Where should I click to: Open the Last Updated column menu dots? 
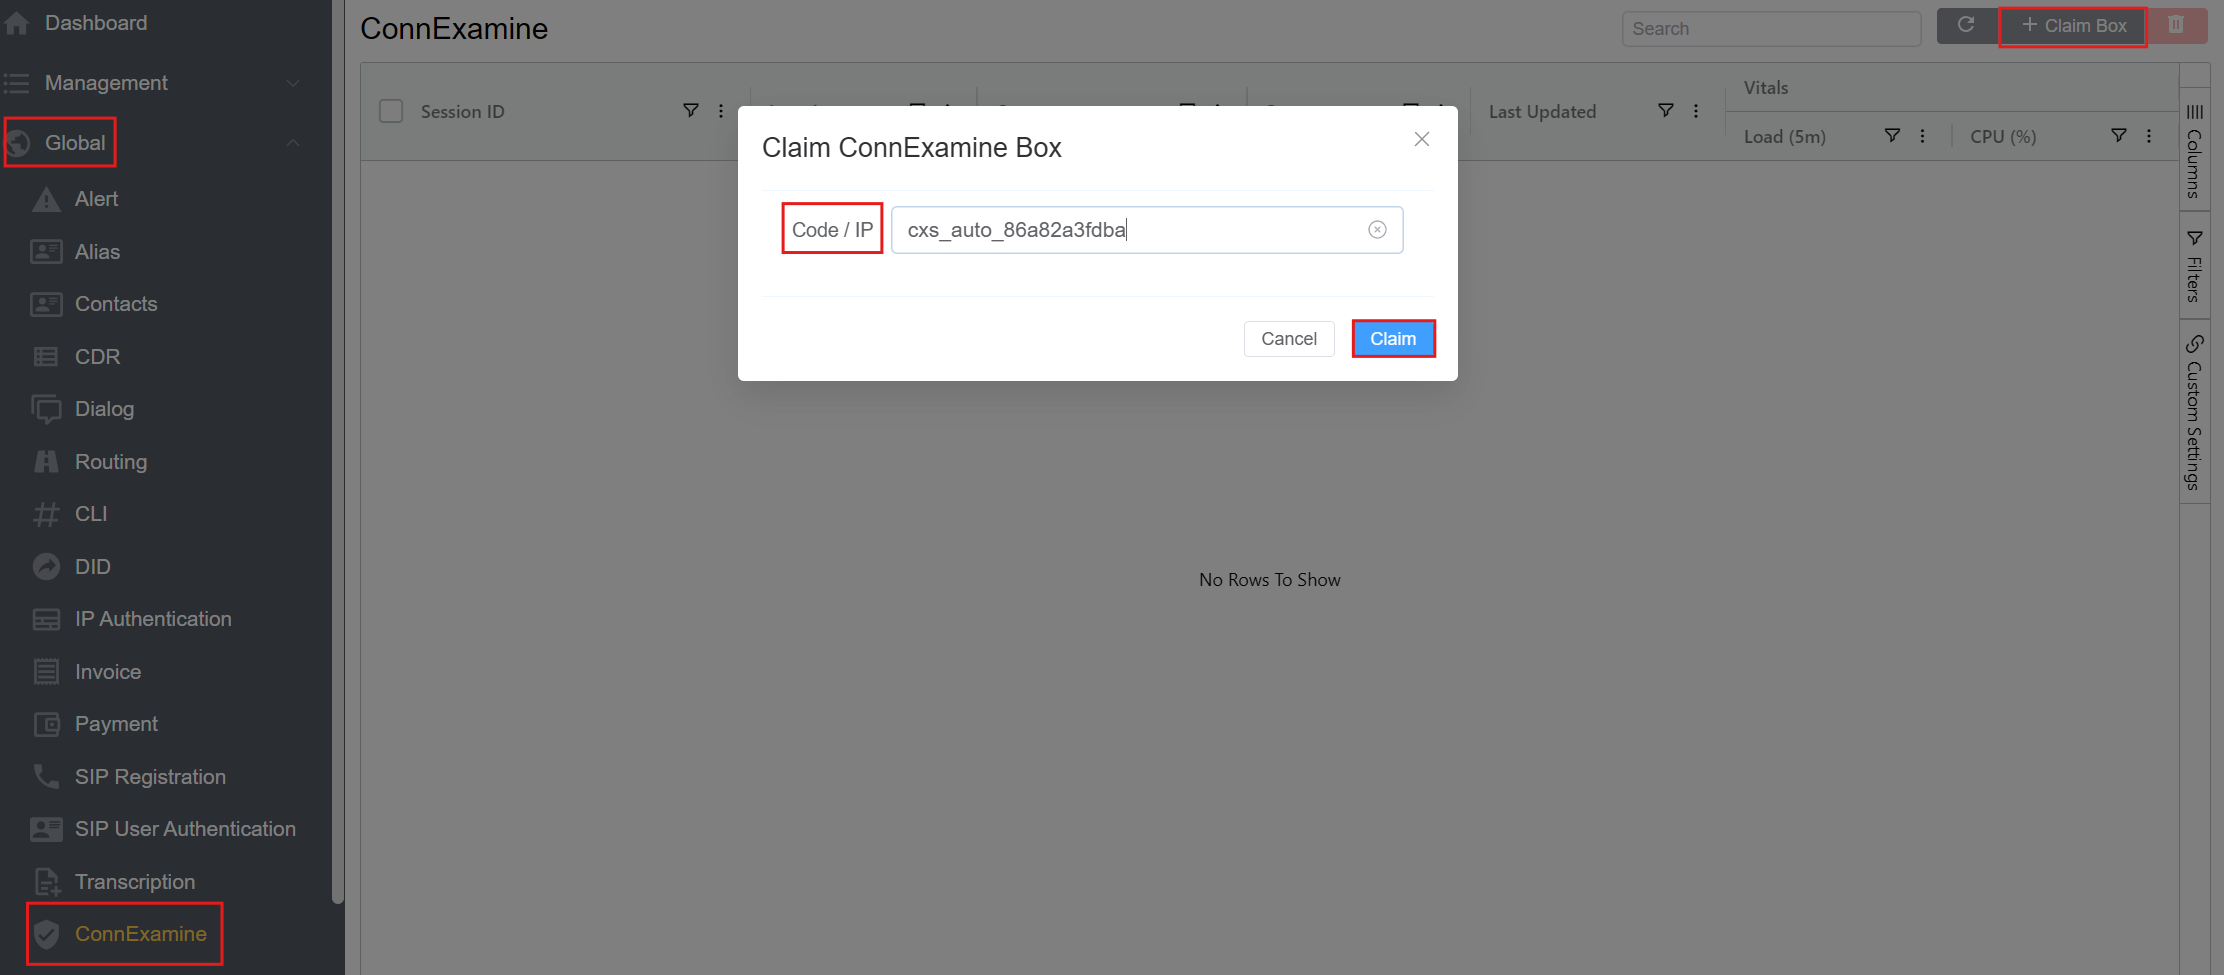[1696, 110]
